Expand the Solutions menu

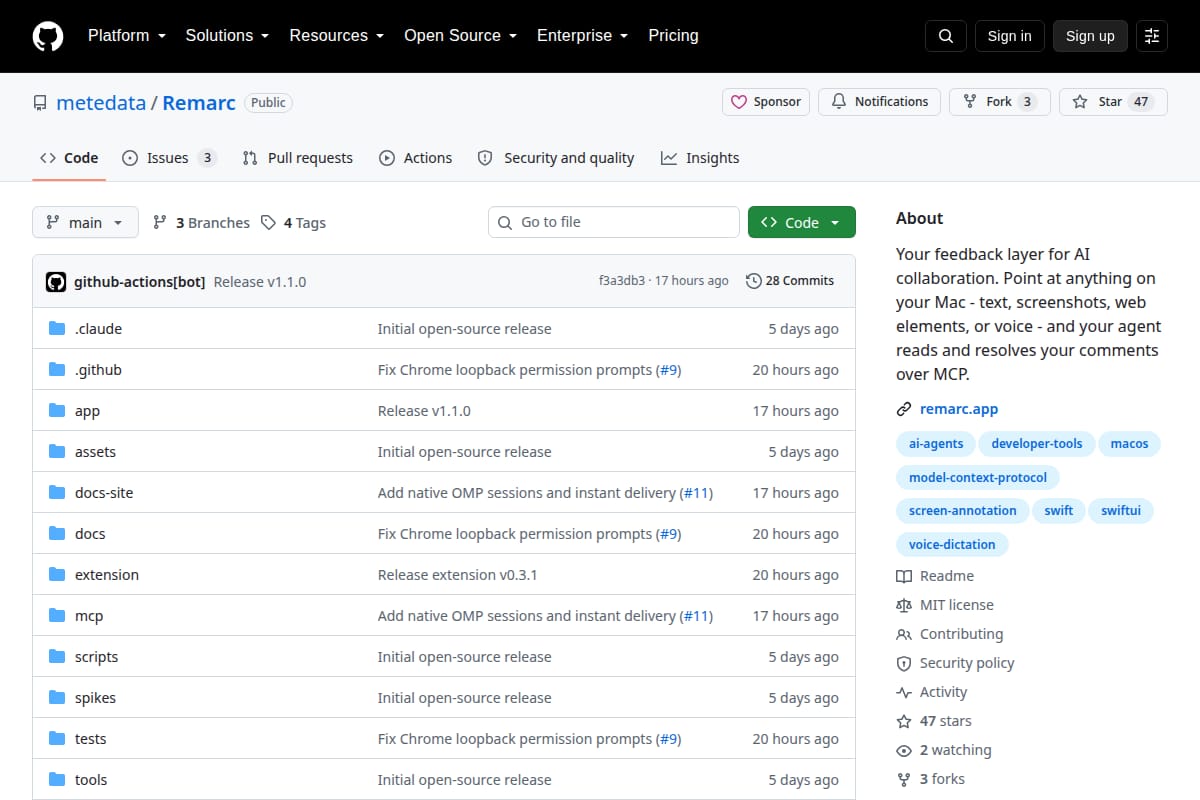point(227,35)
